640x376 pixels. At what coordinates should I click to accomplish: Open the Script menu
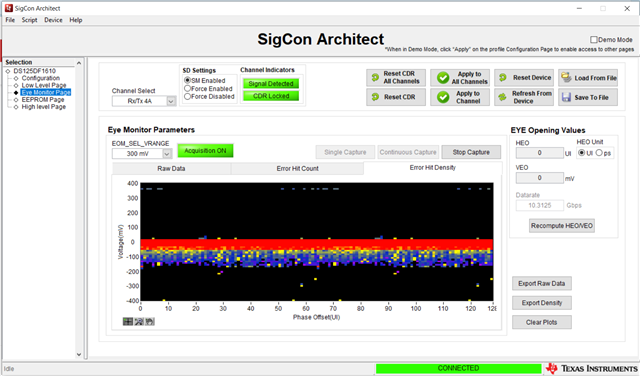tap(29, 20)
